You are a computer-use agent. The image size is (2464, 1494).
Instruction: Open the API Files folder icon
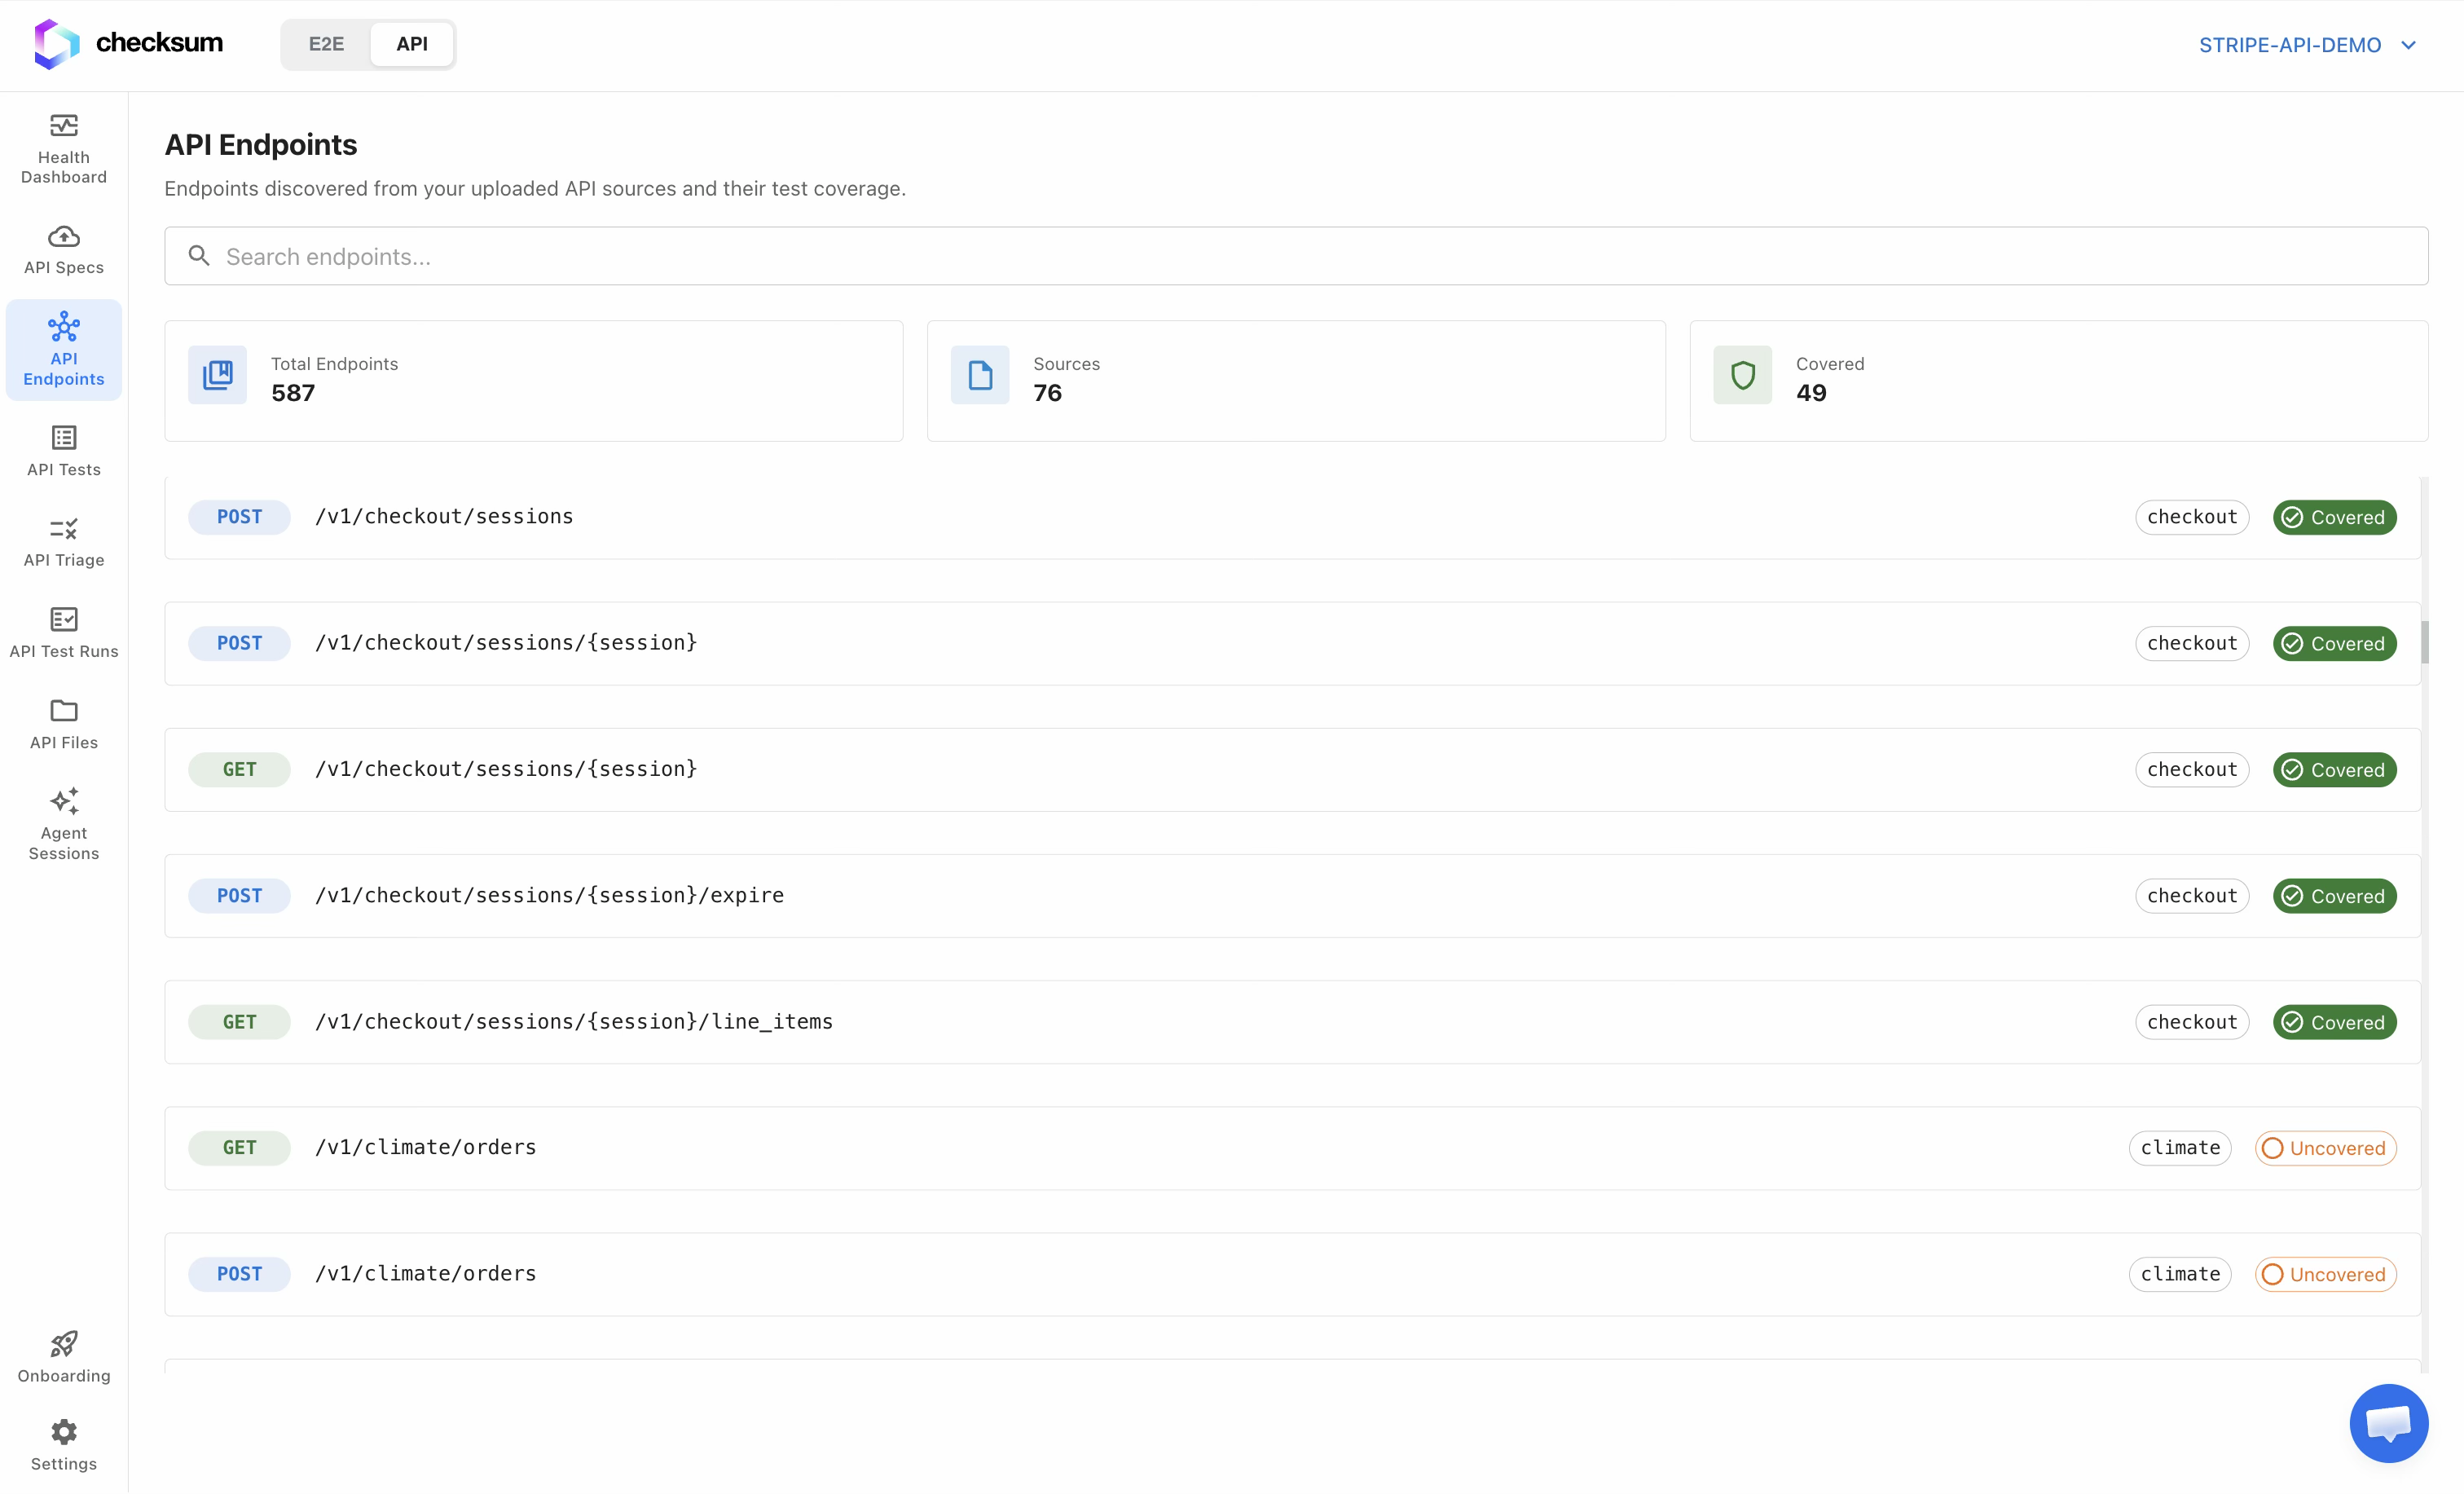(64, 711)
